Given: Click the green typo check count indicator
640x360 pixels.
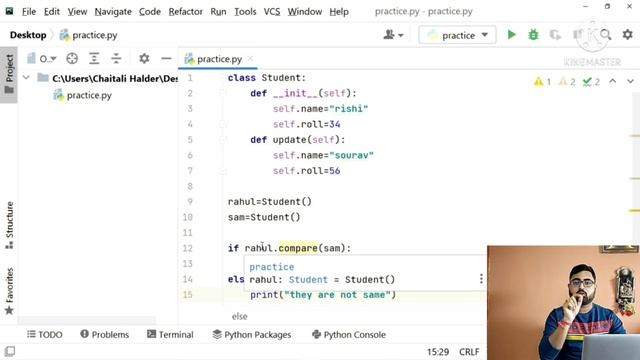Looking at the screenshot, I should click(x=591, y=82).
